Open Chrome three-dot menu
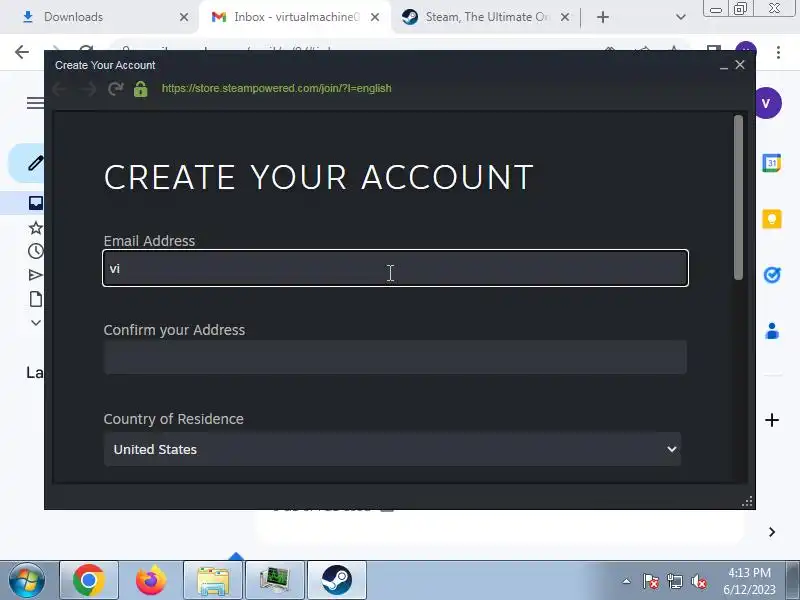Image resolution: width=800 pixels, height=600 pixels. click(x=778, y=52)
